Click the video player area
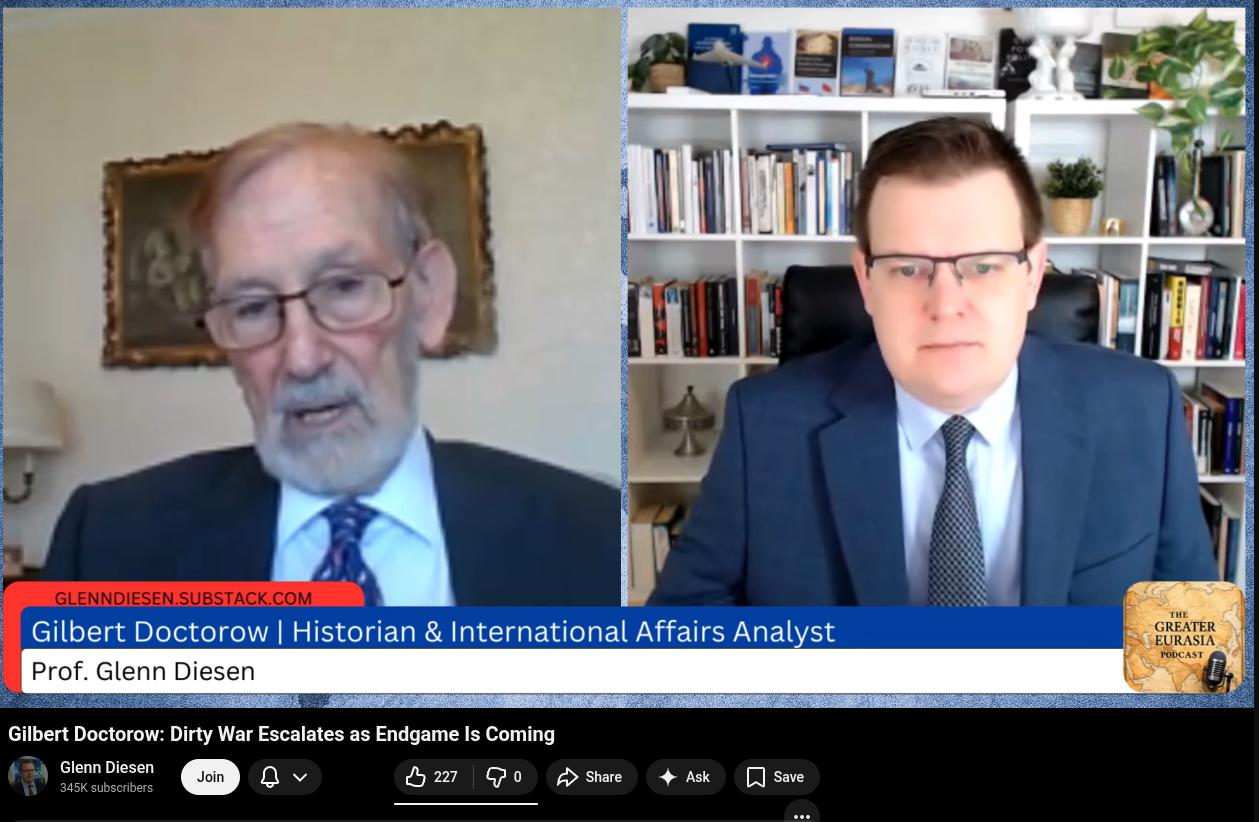The height and width of the screenshot is (822, 1259). click(626, 353)
